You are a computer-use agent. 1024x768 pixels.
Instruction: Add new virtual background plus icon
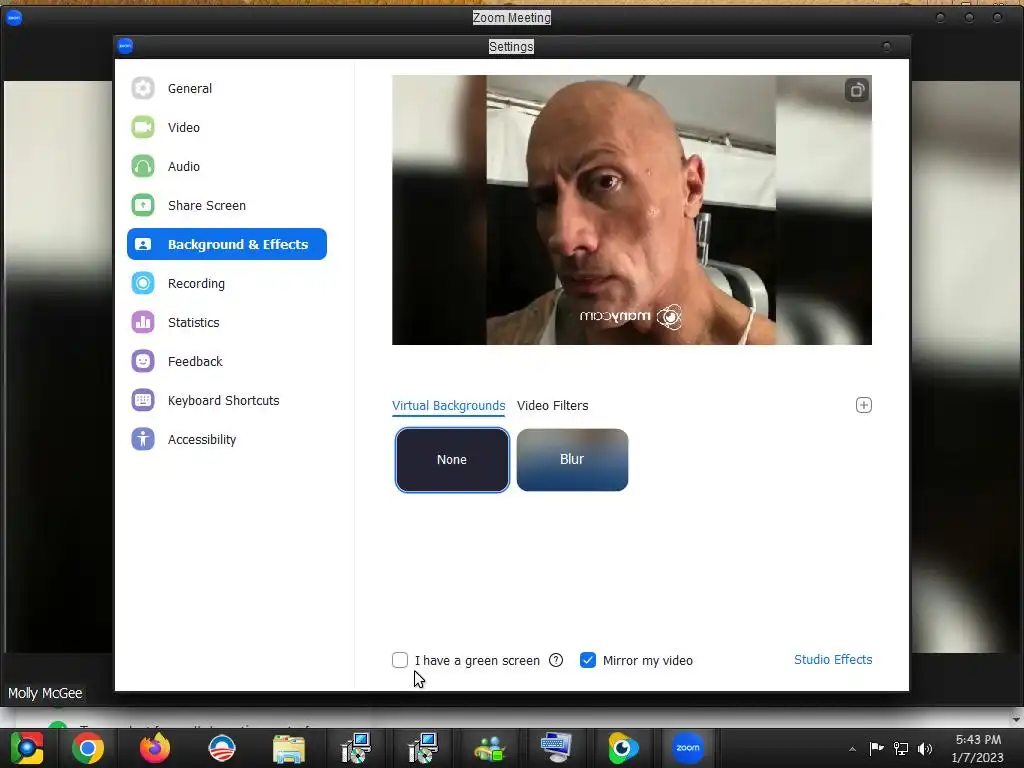click(863, 405)
